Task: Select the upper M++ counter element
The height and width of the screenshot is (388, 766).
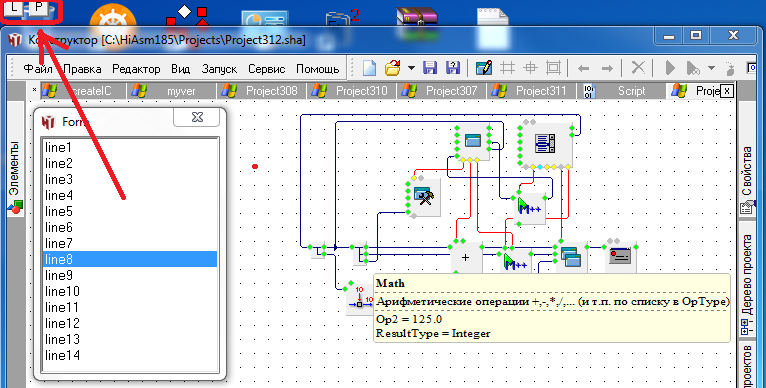Action: pos(530,208)
